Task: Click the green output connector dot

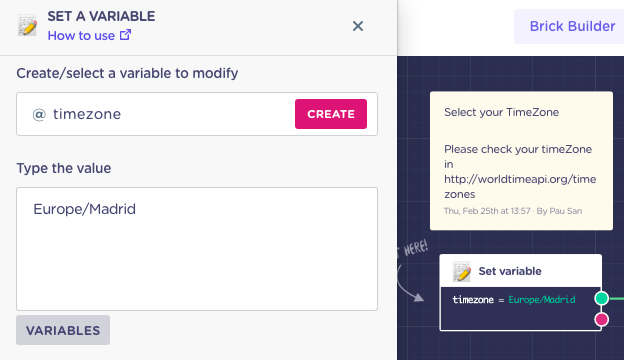Action: pos(602,298)
